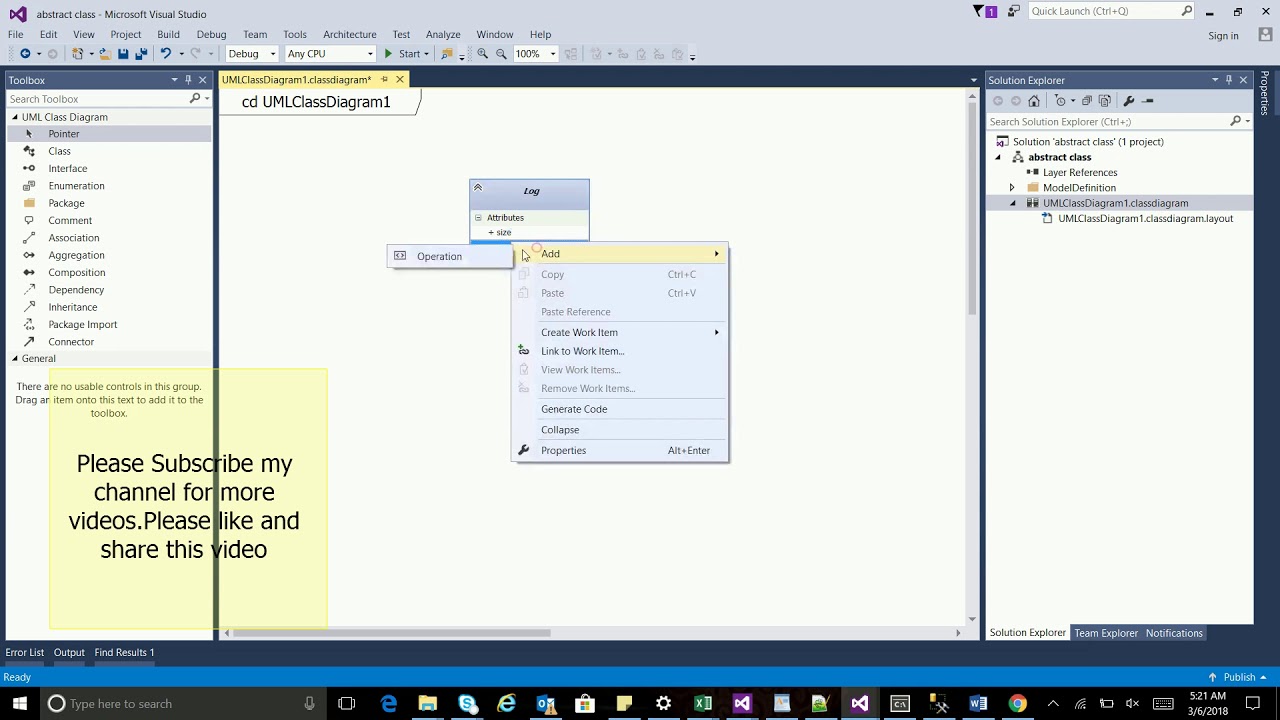Select the Package Import tool

click(82, 324)
